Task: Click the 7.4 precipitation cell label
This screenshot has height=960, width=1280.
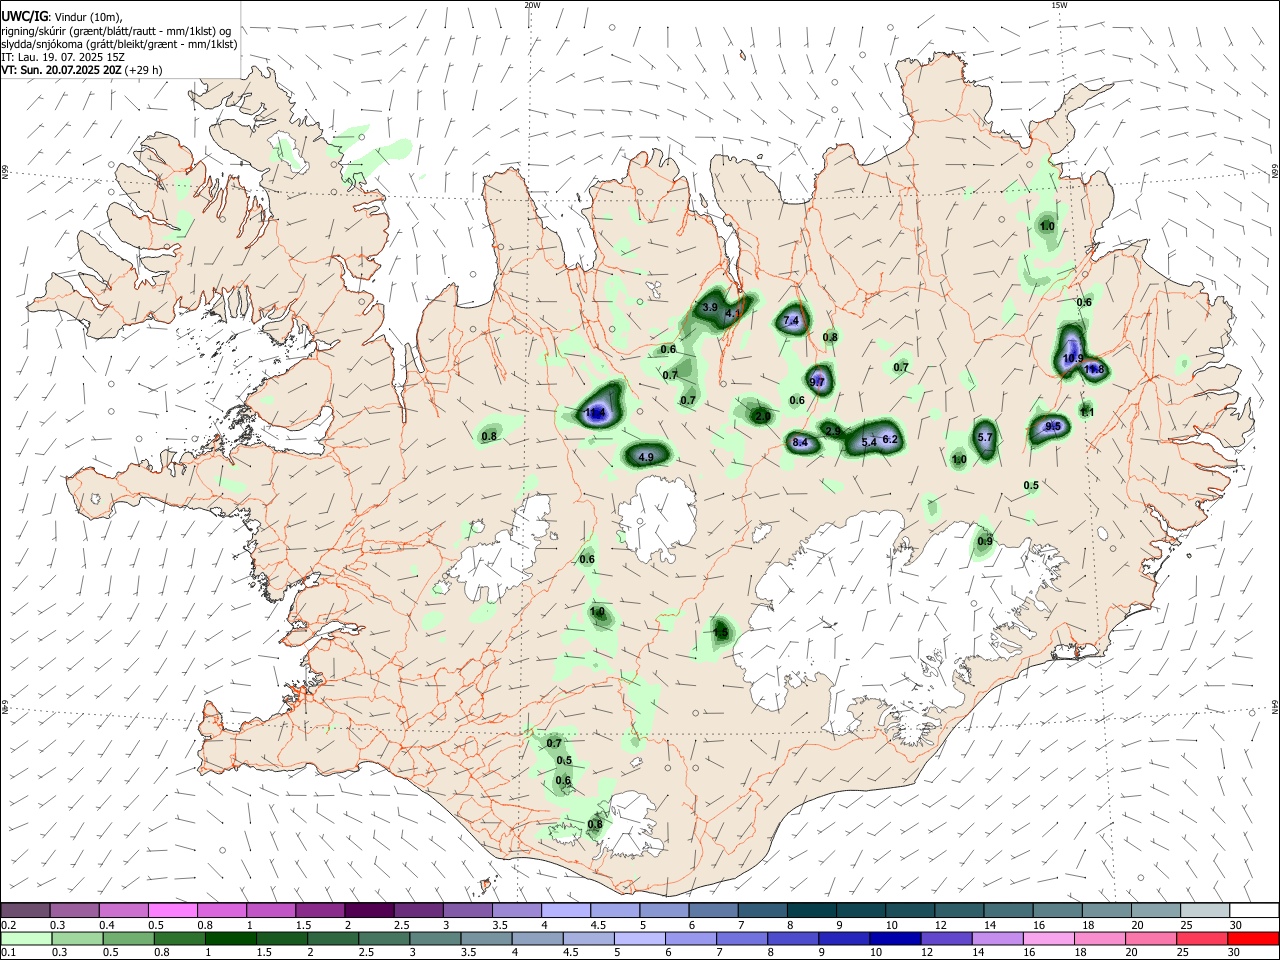Action: coord(791,321)
